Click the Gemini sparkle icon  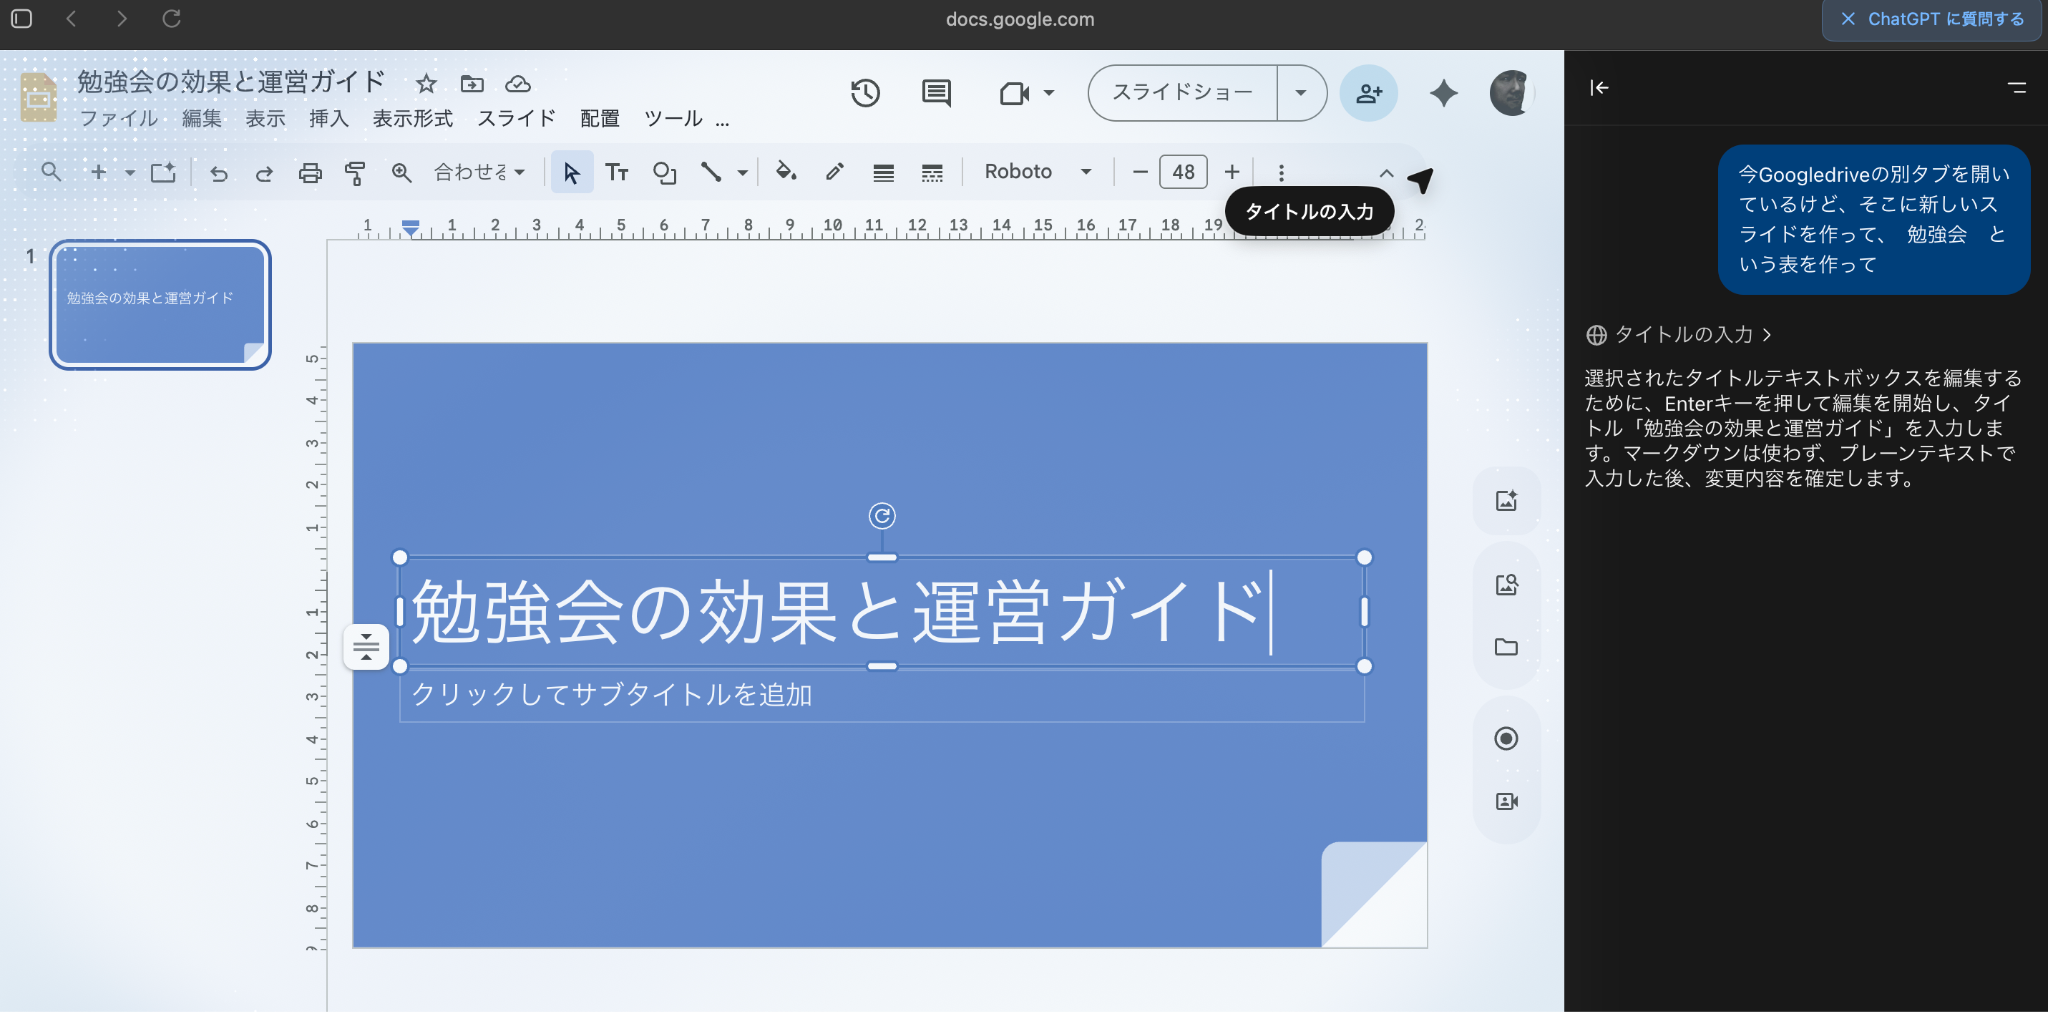[1443, 93]
